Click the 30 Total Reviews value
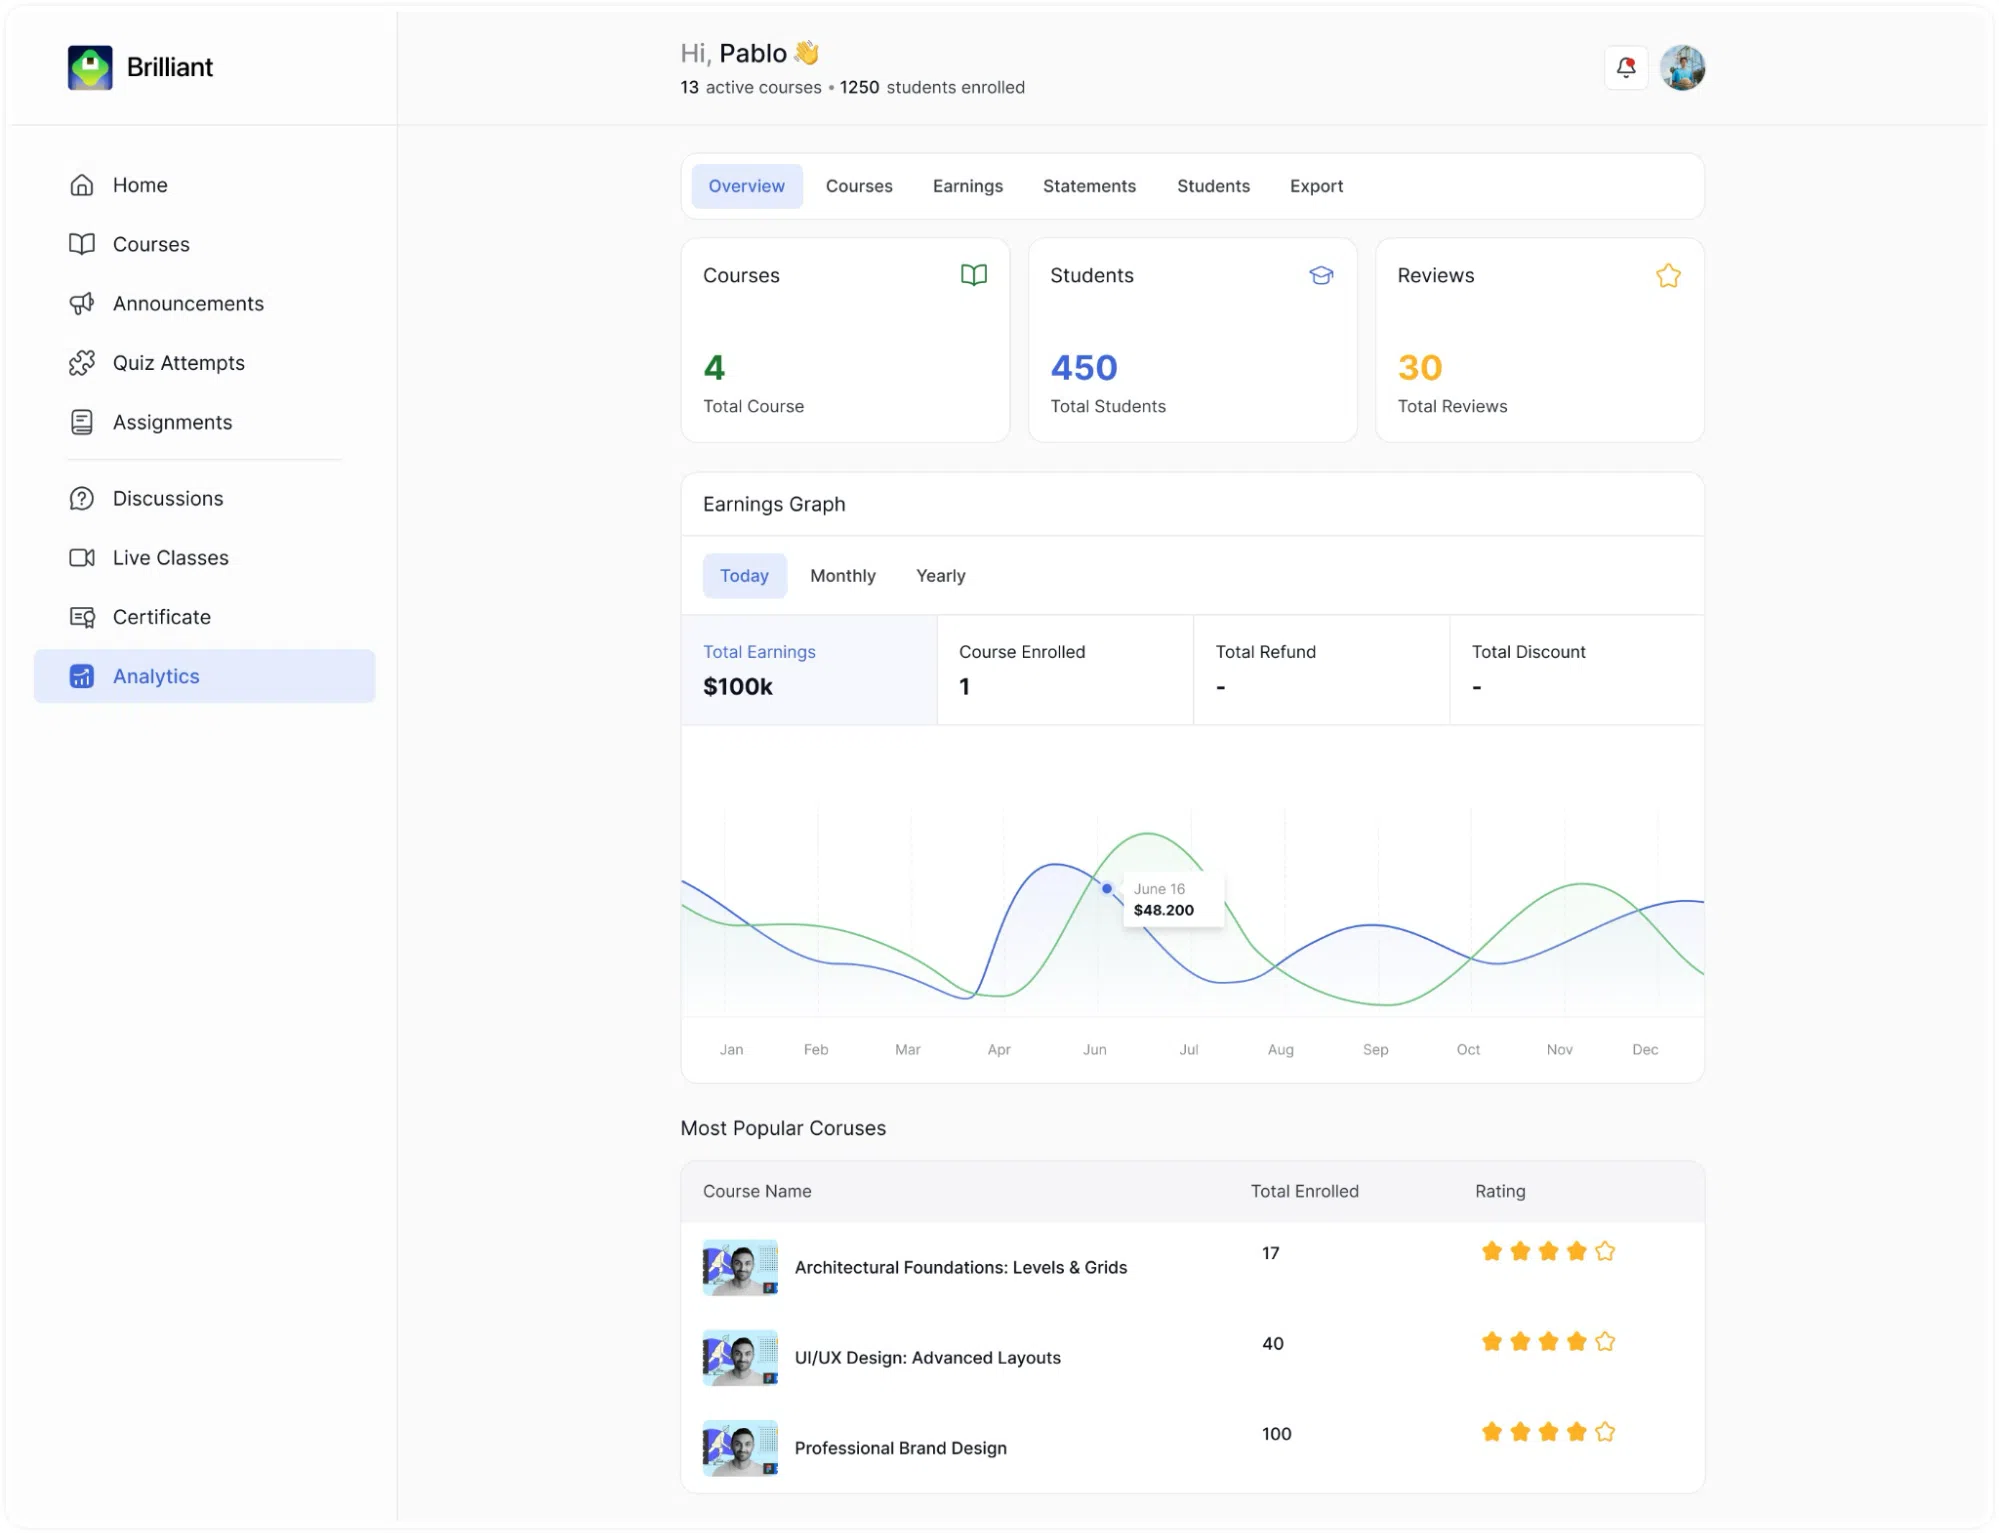The height and width of the screenshot is (1534, 1999). (1419, 368)
